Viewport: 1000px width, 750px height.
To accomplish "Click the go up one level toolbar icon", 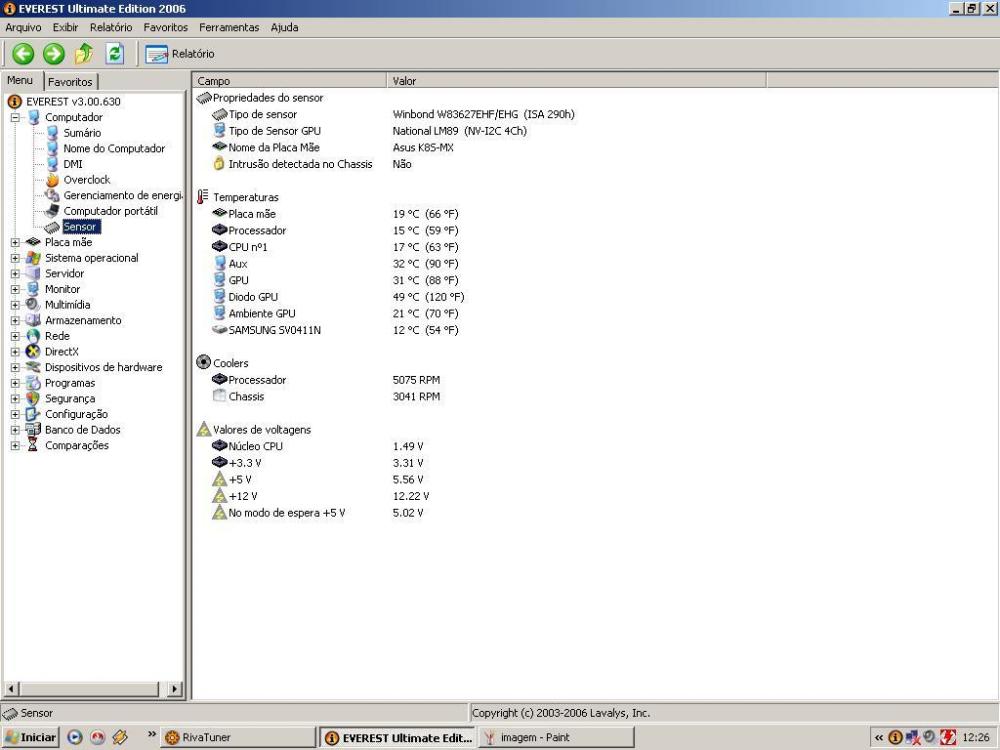I will (83, 54).
